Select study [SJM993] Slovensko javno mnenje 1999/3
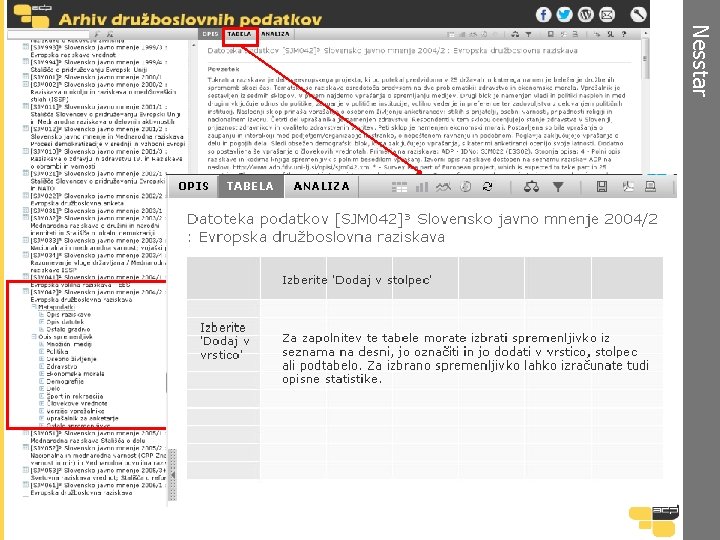Screen dimensions: 720x540 pyautogui.click(x=98, y=51)
